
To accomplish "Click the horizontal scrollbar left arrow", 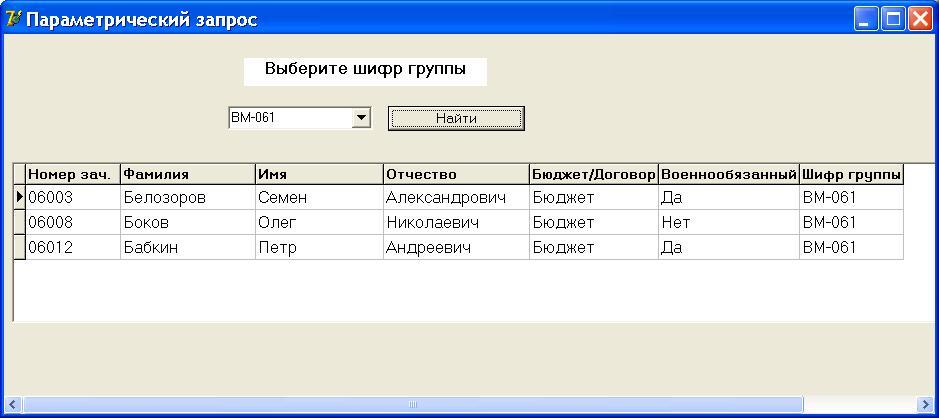I will pyautogui.click(x=13, y=404).
